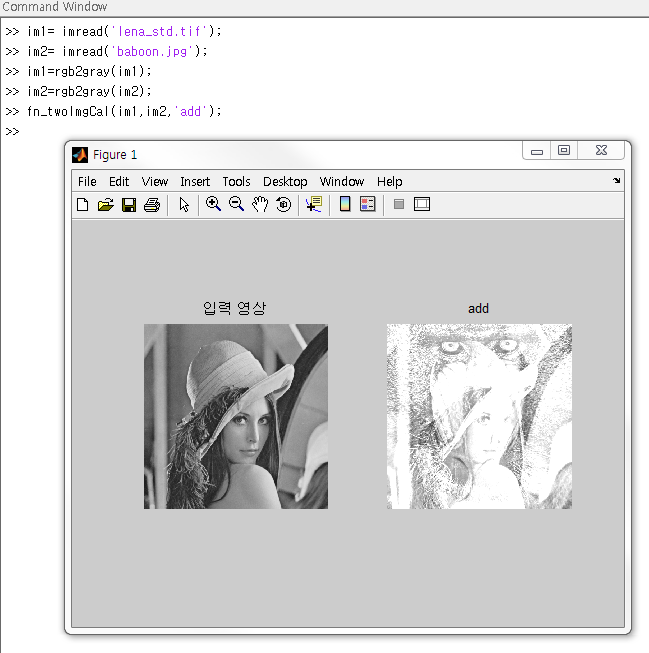
Task: Enable the Rotate 3D tool
Action: tap(284, 204)
